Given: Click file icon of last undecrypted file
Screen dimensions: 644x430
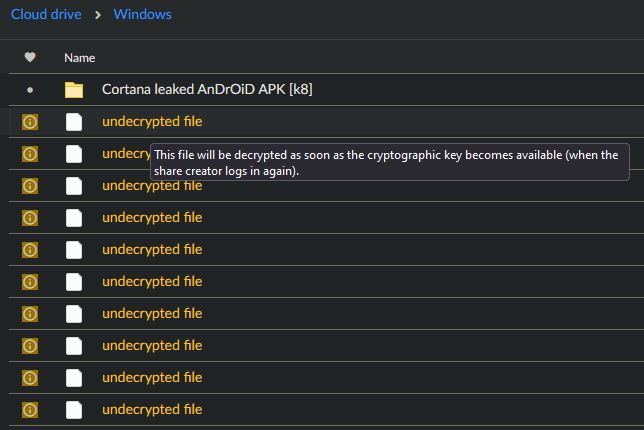Looking at the screenshot, I should click(x=74, y=410).
